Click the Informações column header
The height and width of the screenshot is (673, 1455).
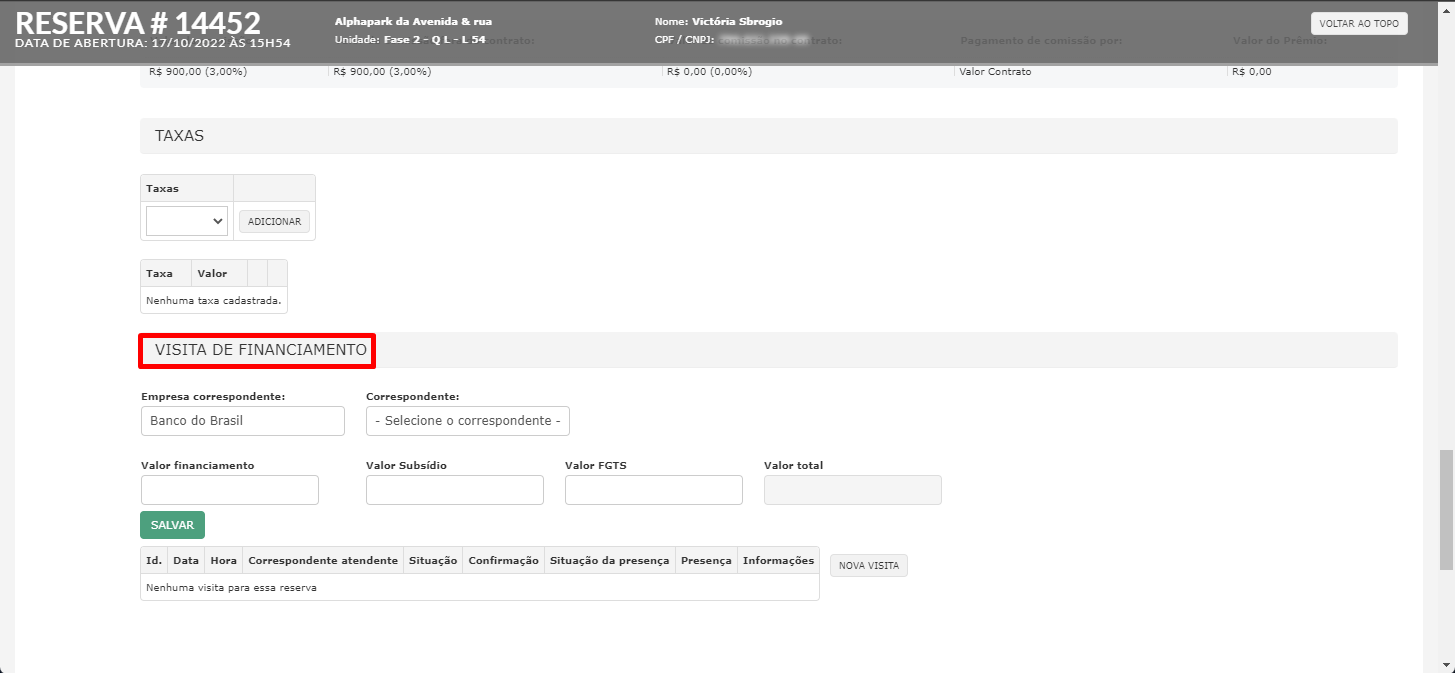(778, 561)
